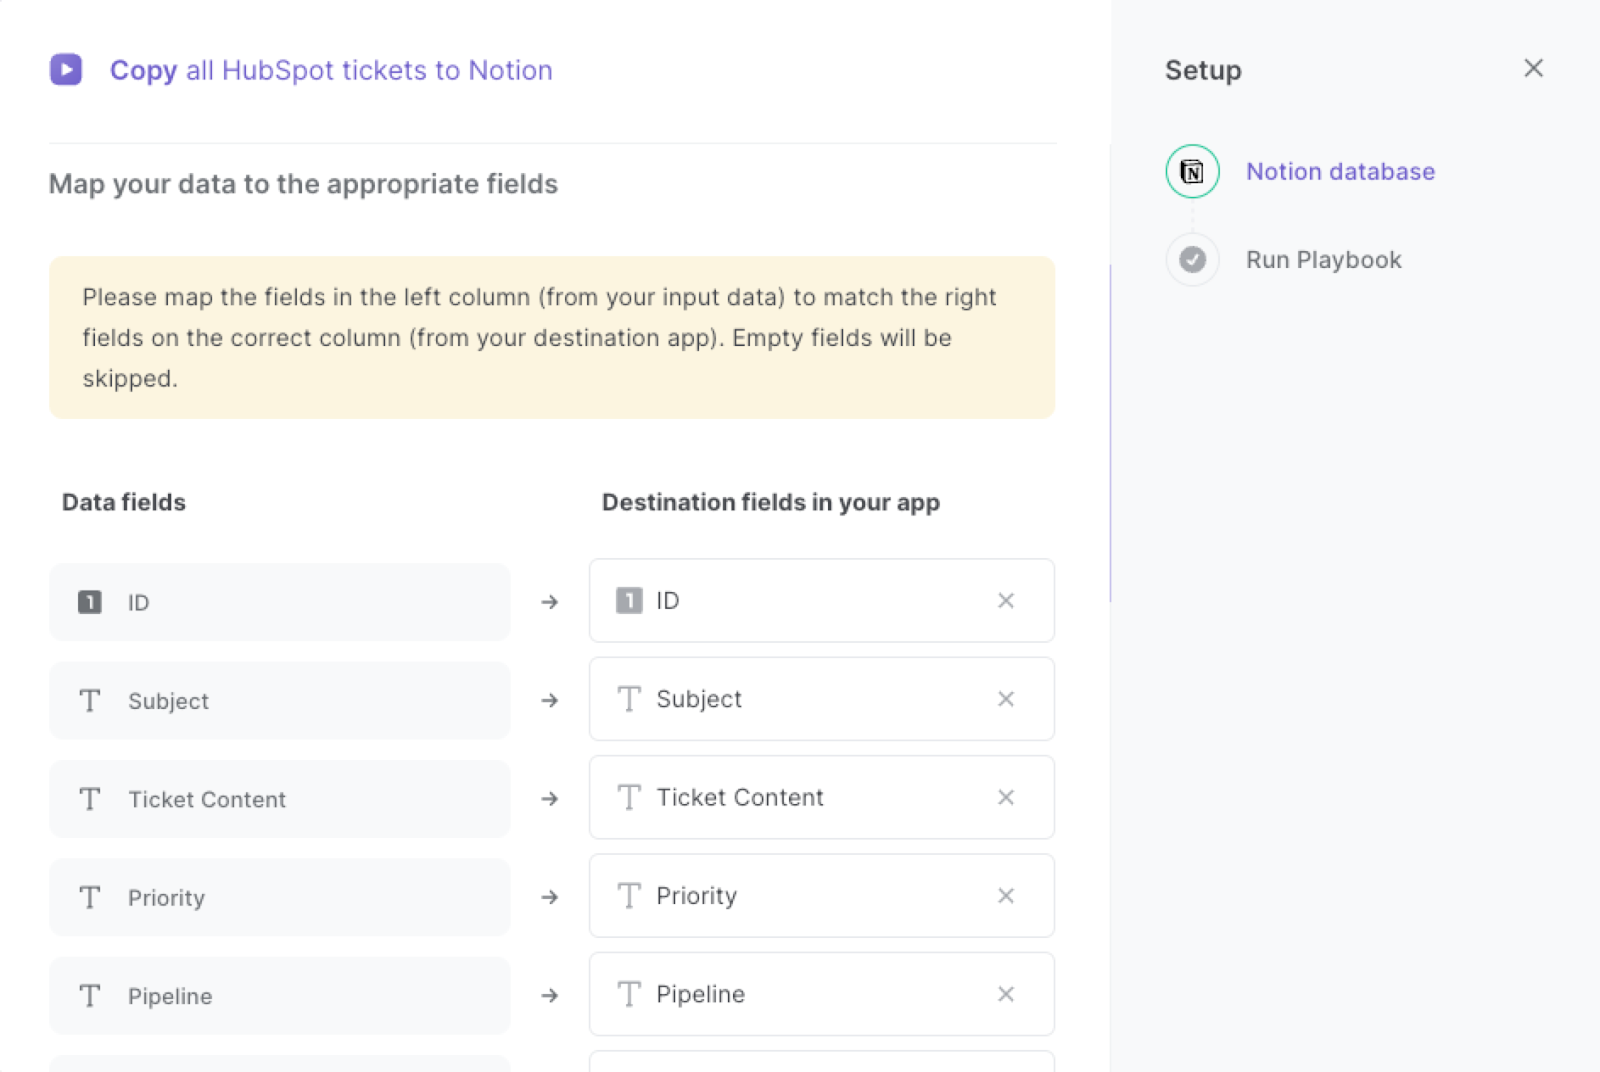The image size is (1600, 1072).
Task: Click 'Destination fields in your app' heading
Action: (x=771, y=502)
